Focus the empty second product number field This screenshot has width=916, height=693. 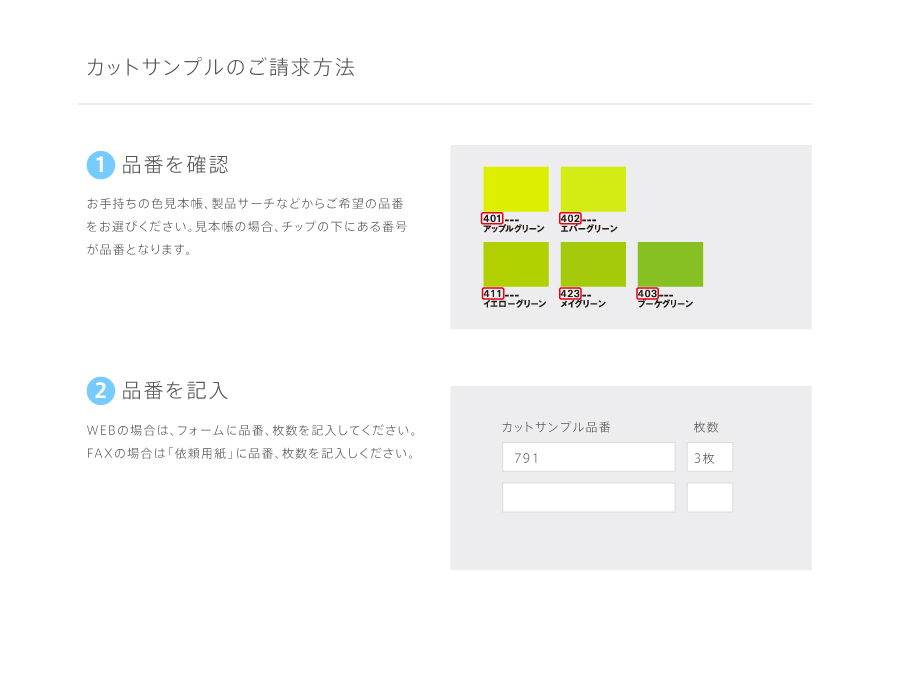coord(588,497)
